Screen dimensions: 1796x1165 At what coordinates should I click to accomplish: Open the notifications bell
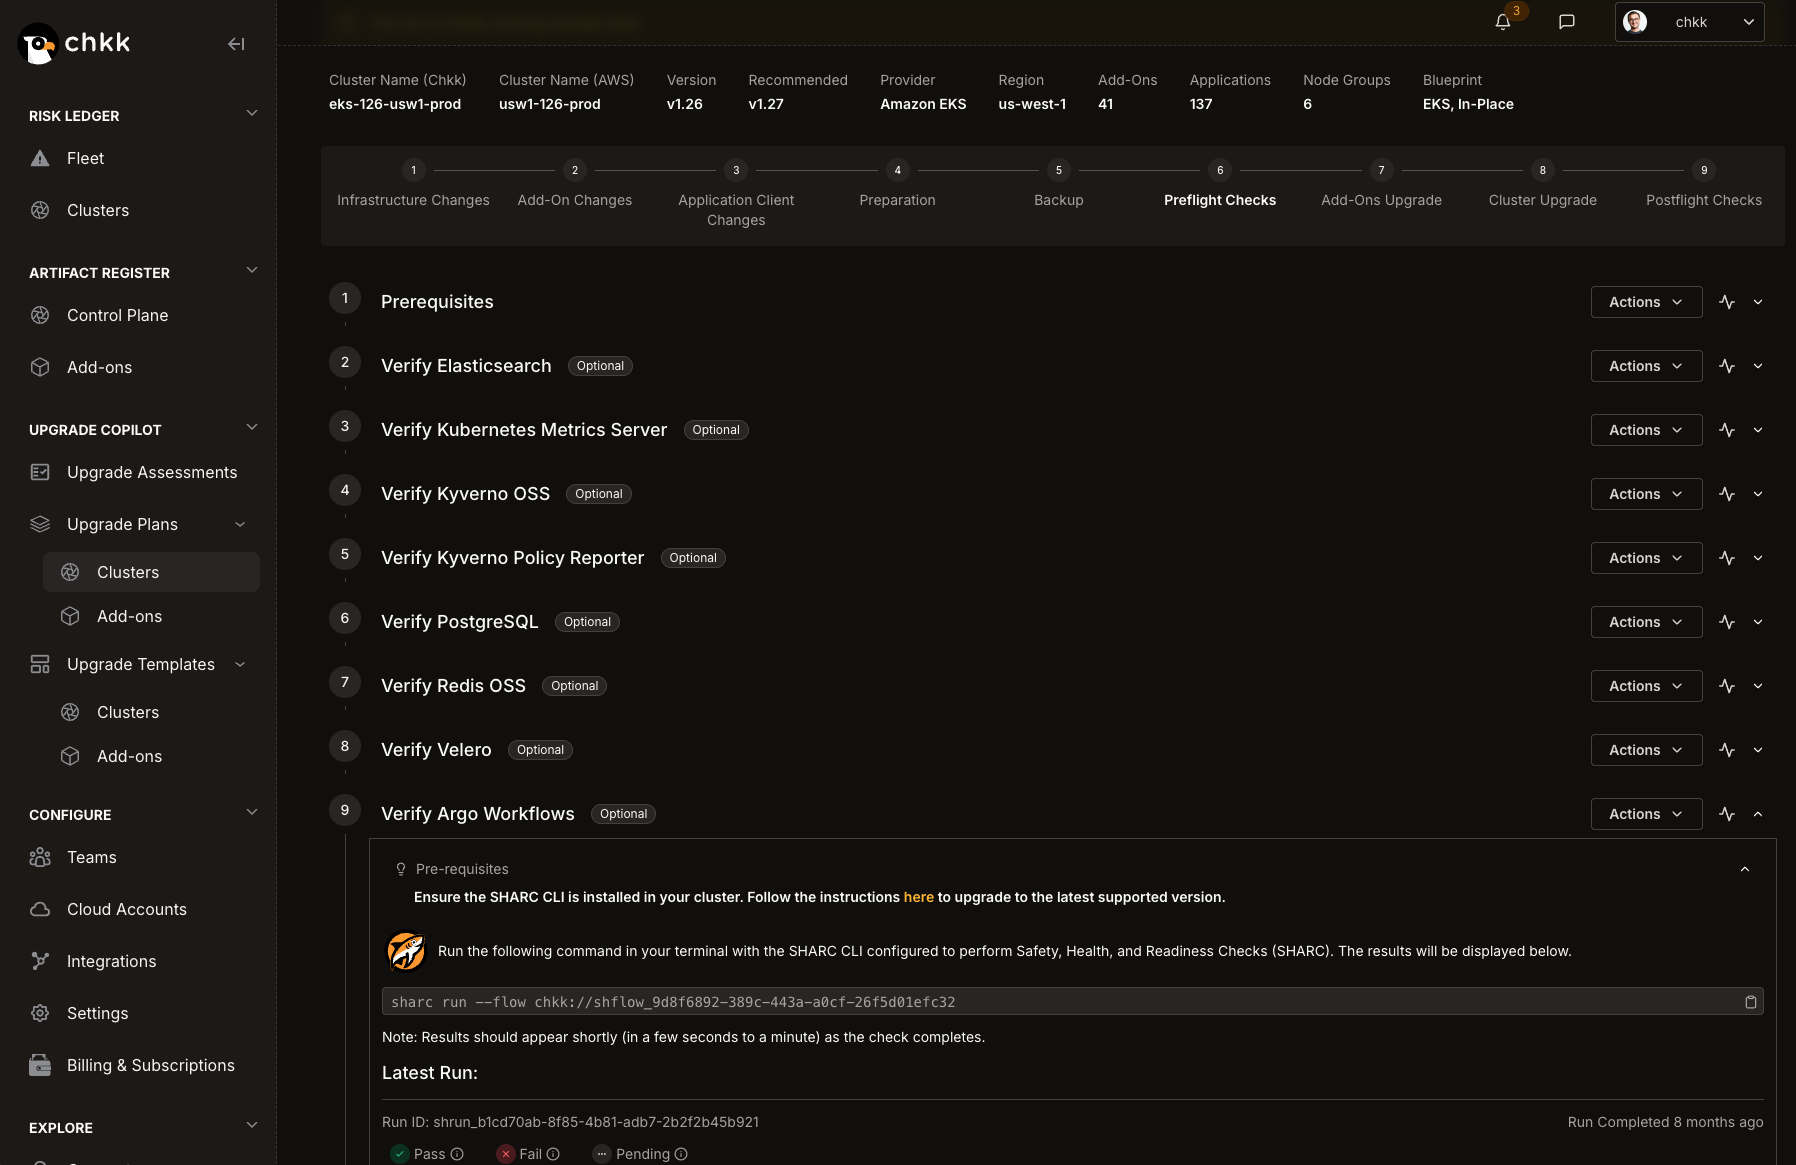pos(1503,22)
